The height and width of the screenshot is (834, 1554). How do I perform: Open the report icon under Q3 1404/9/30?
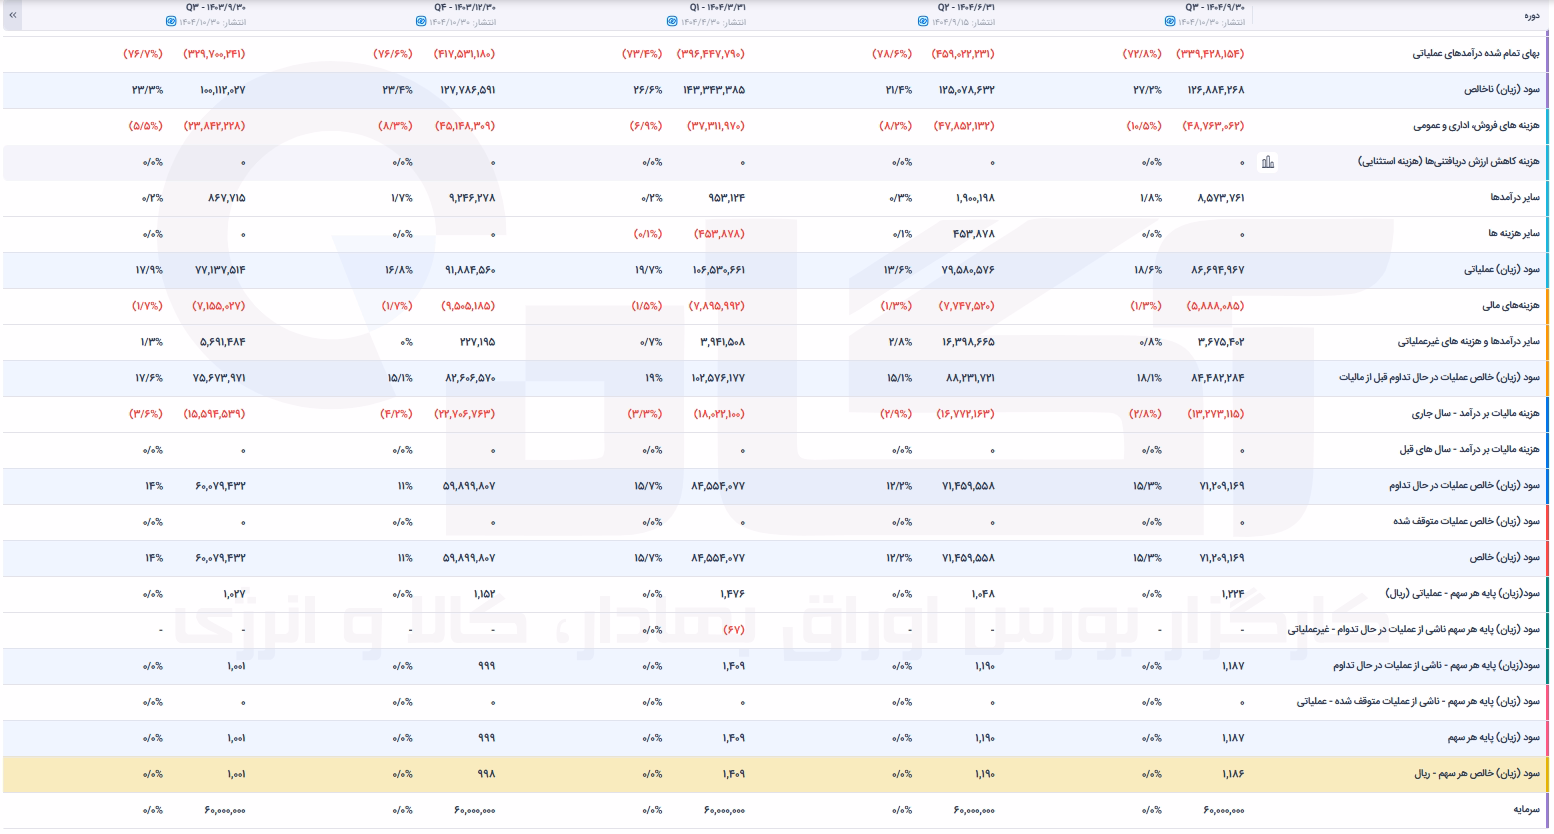(1171, 21)
